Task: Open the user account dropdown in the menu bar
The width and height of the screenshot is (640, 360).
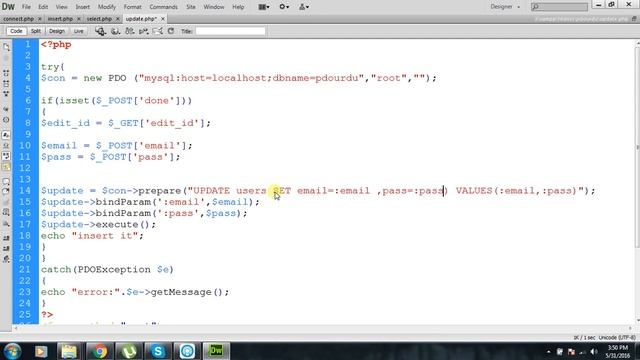Action: click(304, 7)
